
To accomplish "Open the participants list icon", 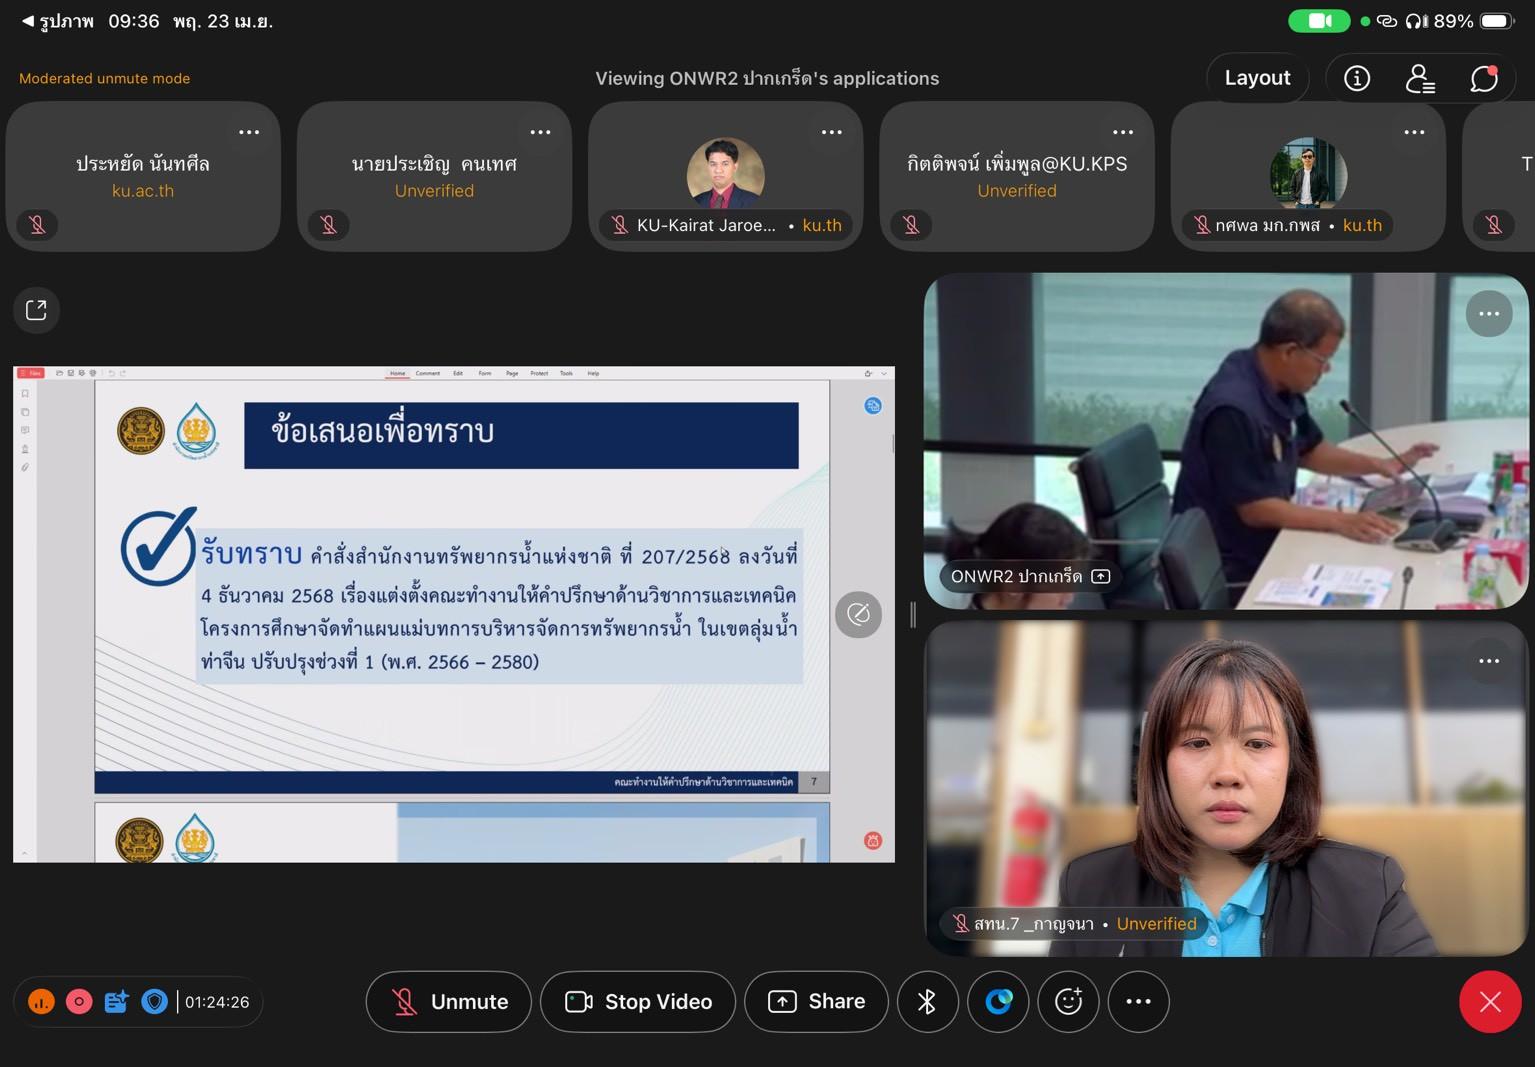I will [1419, 78].
